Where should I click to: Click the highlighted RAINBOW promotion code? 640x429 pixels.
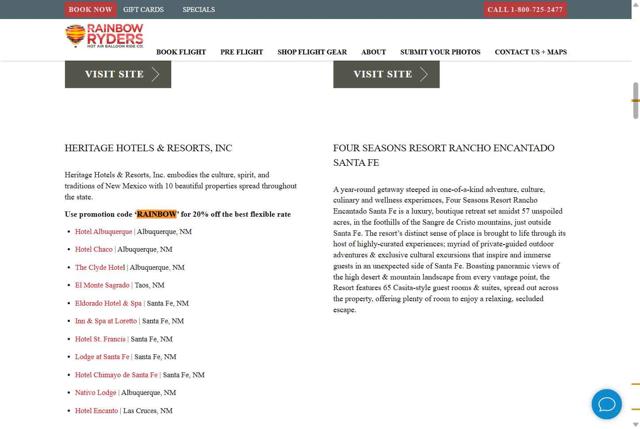156,214
